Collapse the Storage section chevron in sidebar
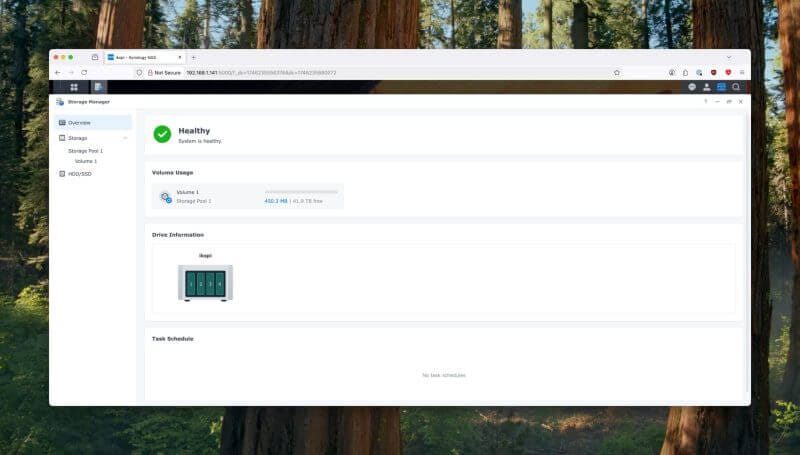 coord(125,138)
